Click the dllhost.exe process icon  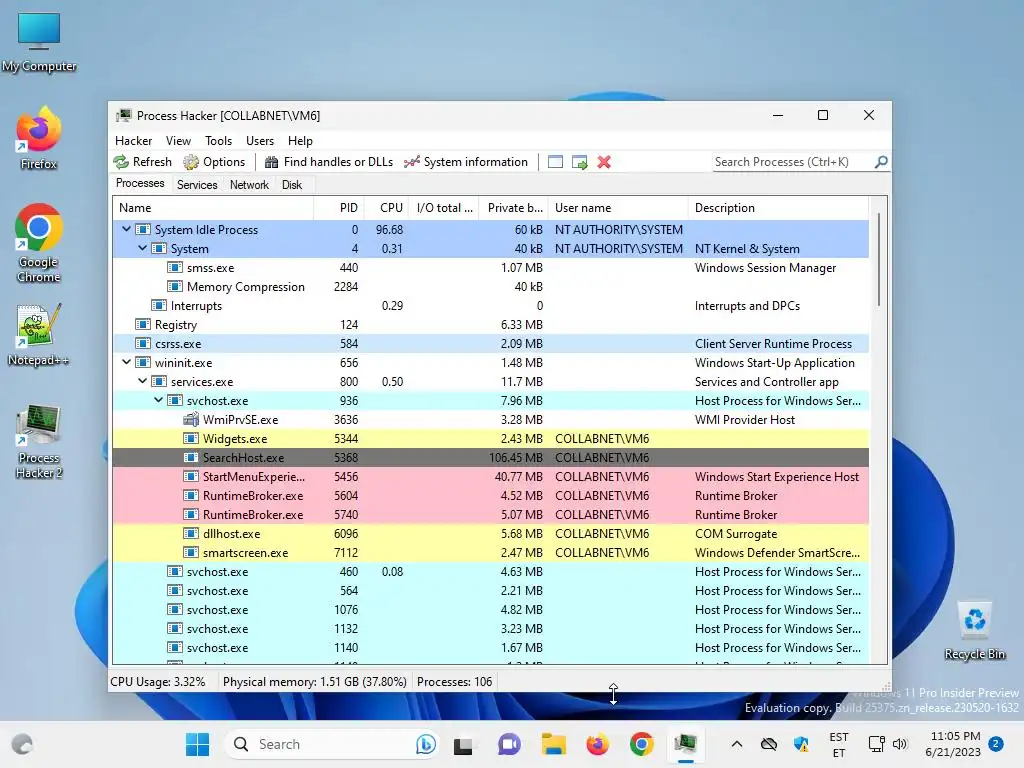[191, 533]
